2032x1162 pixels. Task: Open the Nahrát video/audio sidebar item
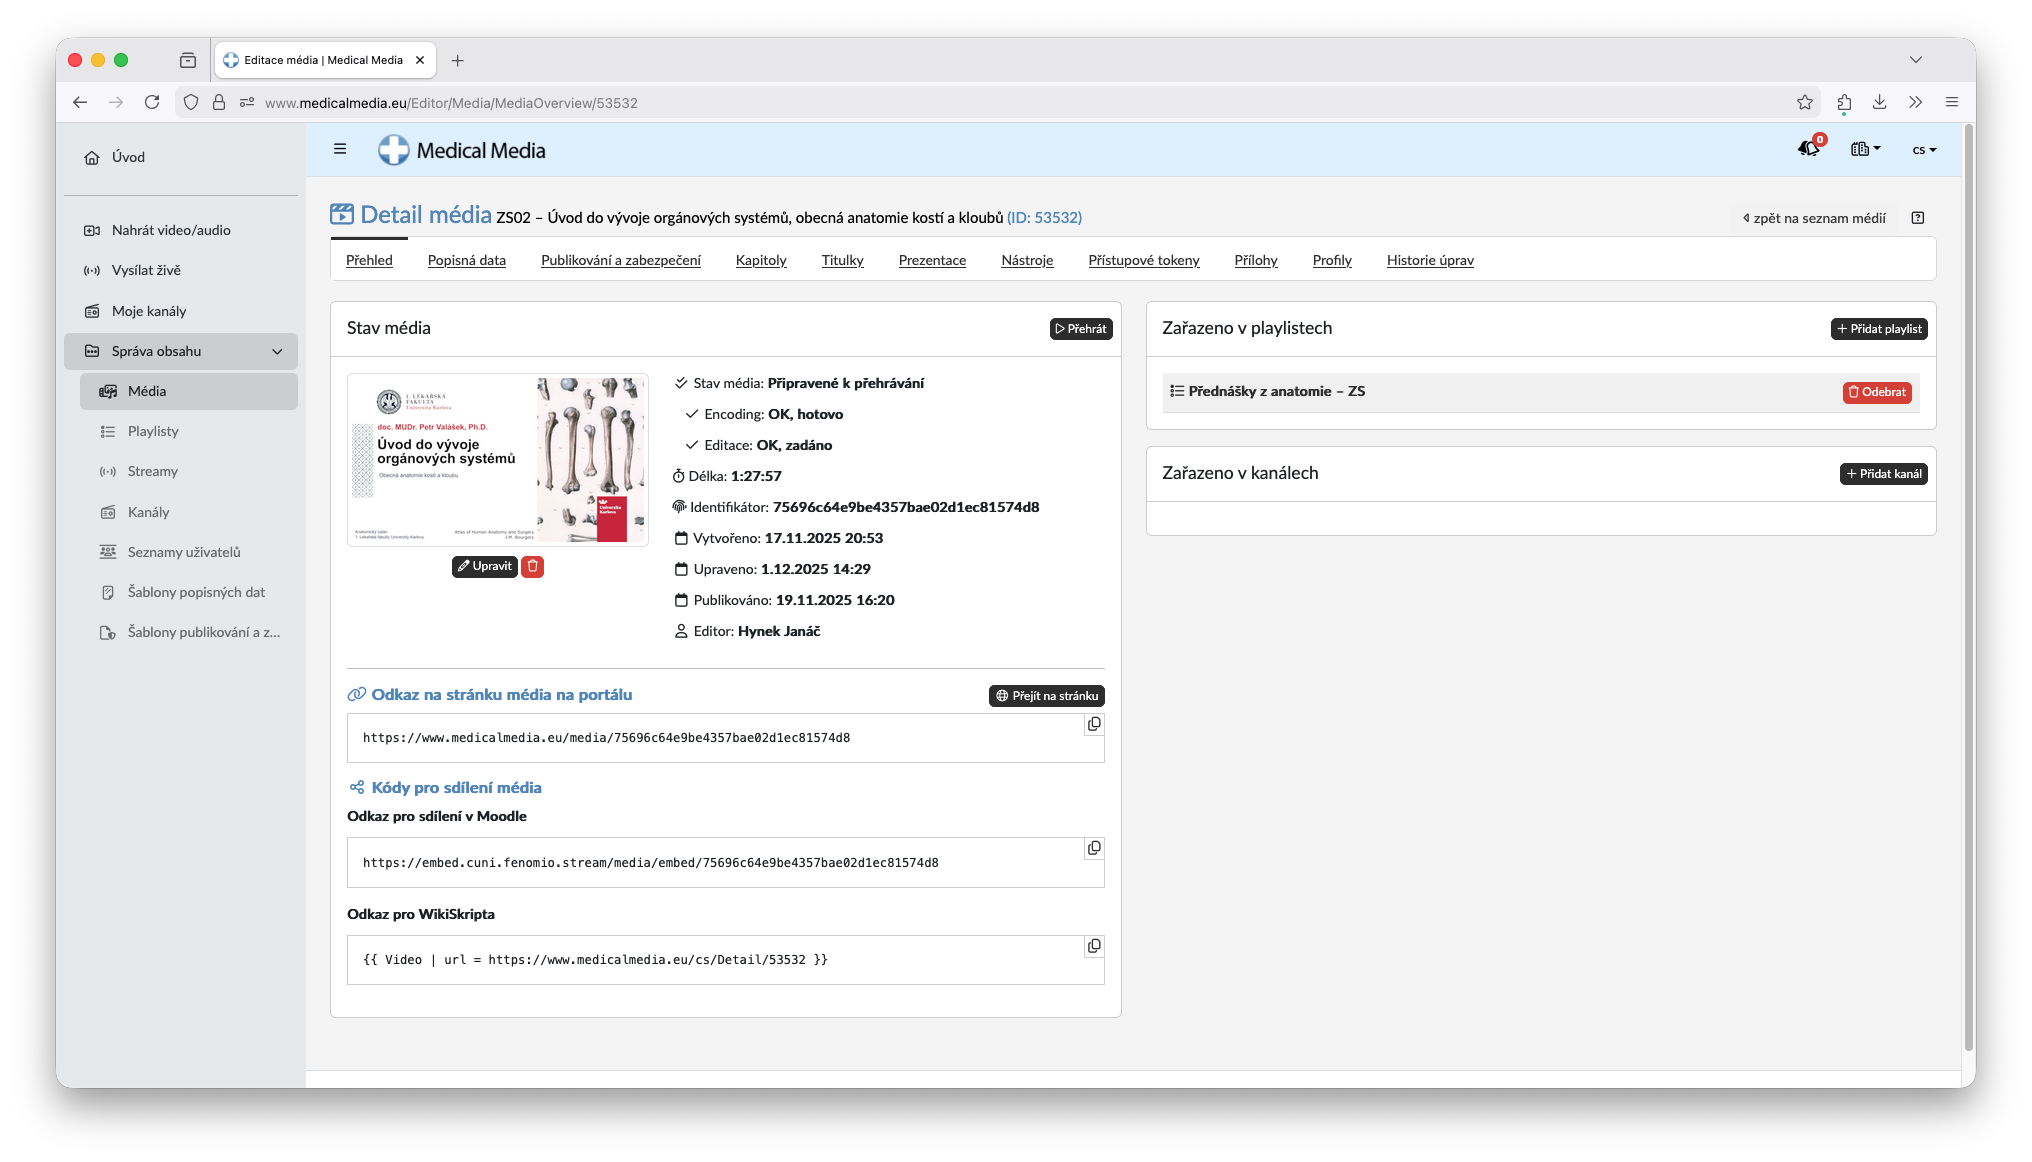[x=171, y=230]
